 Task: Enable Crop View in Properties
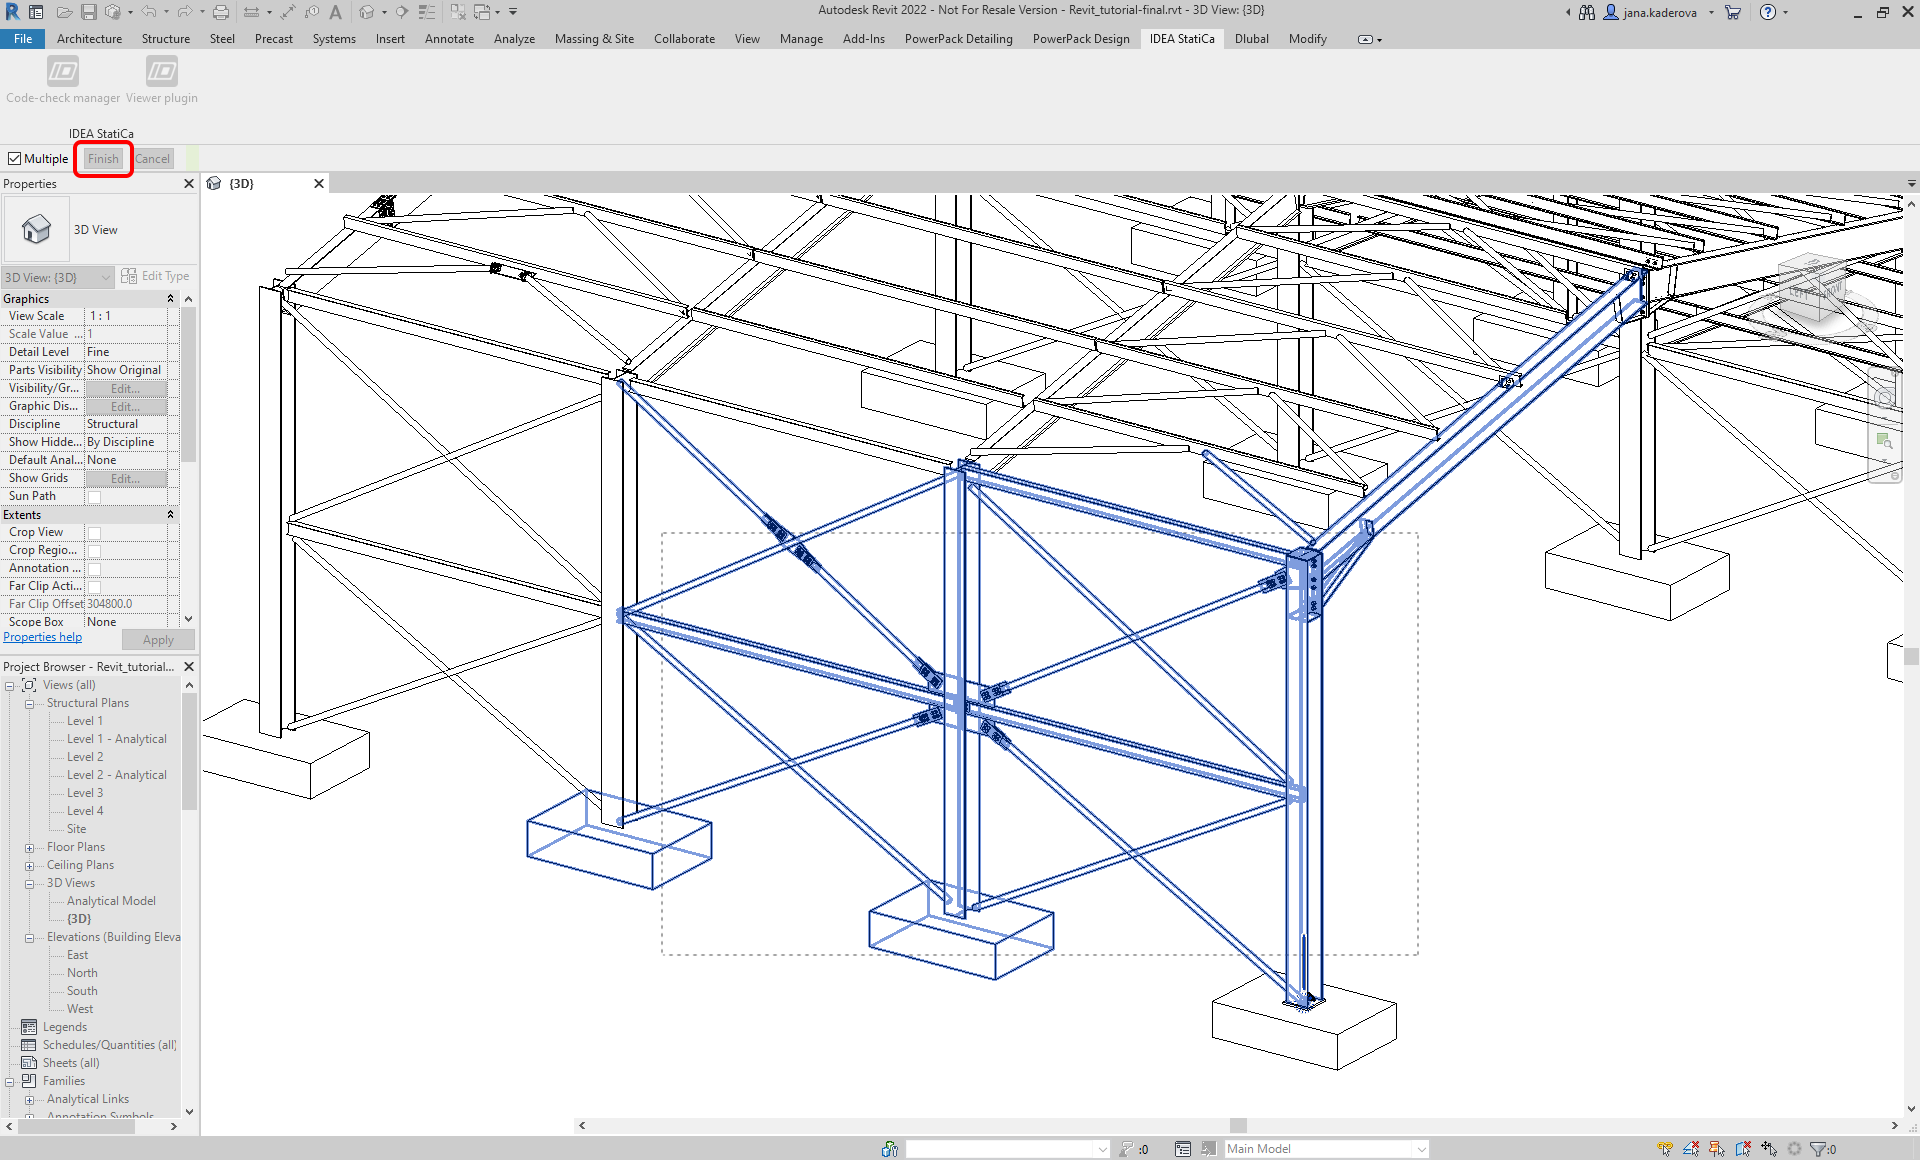(x=93, y=532)
